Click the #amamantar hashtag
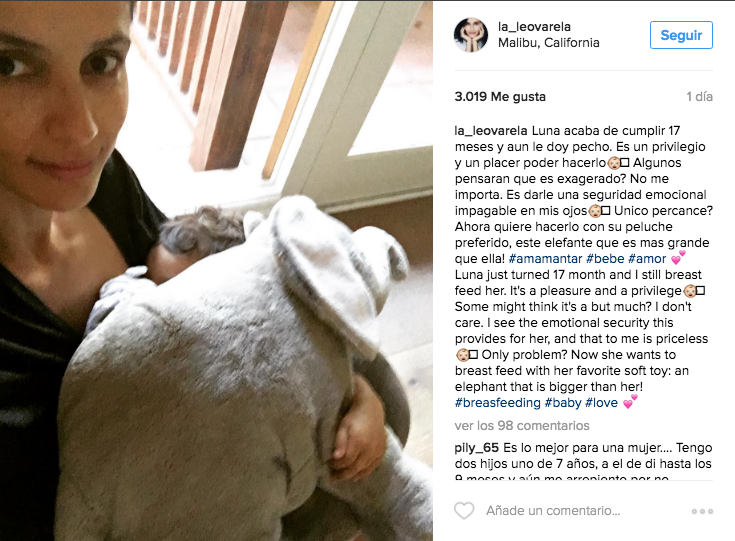Image resolution: width=735 pixels, height=541 pixels. 545,259
